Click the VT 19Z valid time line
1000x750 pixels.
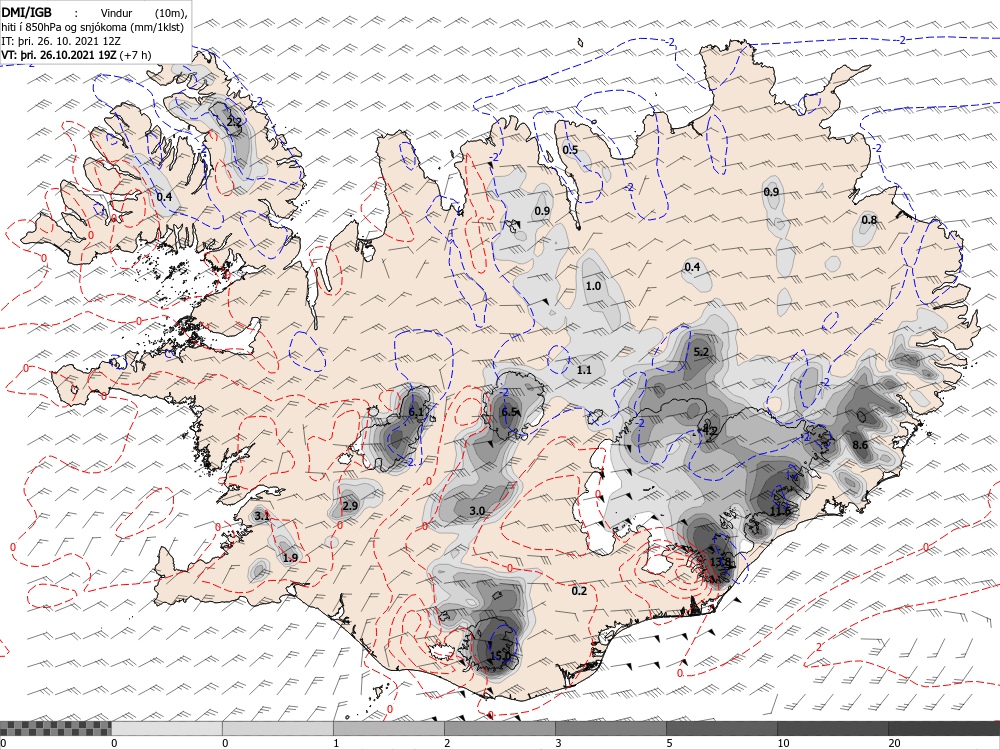[77, 55]
